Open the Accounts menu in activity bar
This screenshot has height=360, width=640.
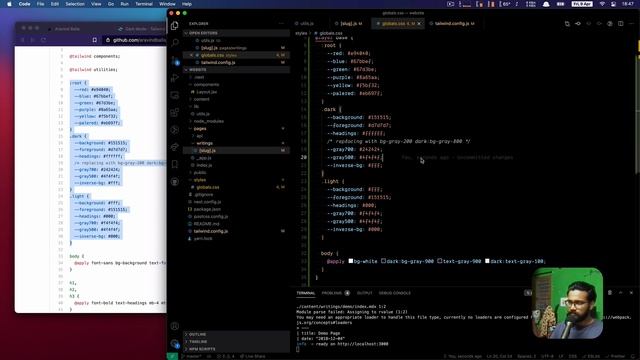click(175, 326)
